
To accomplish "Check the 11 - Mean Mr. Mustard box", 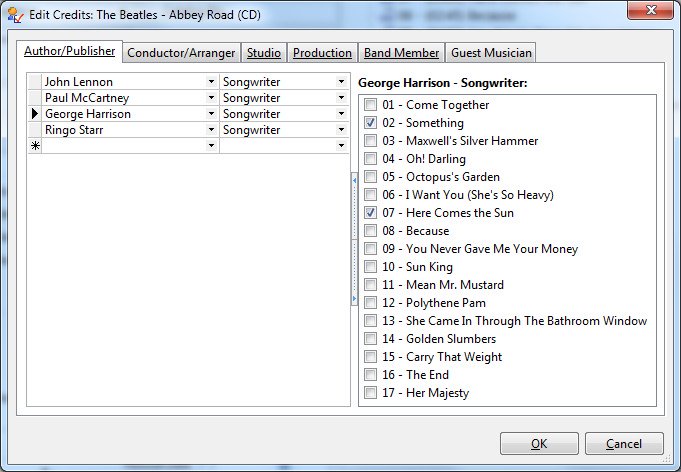I will pos(370,285).
